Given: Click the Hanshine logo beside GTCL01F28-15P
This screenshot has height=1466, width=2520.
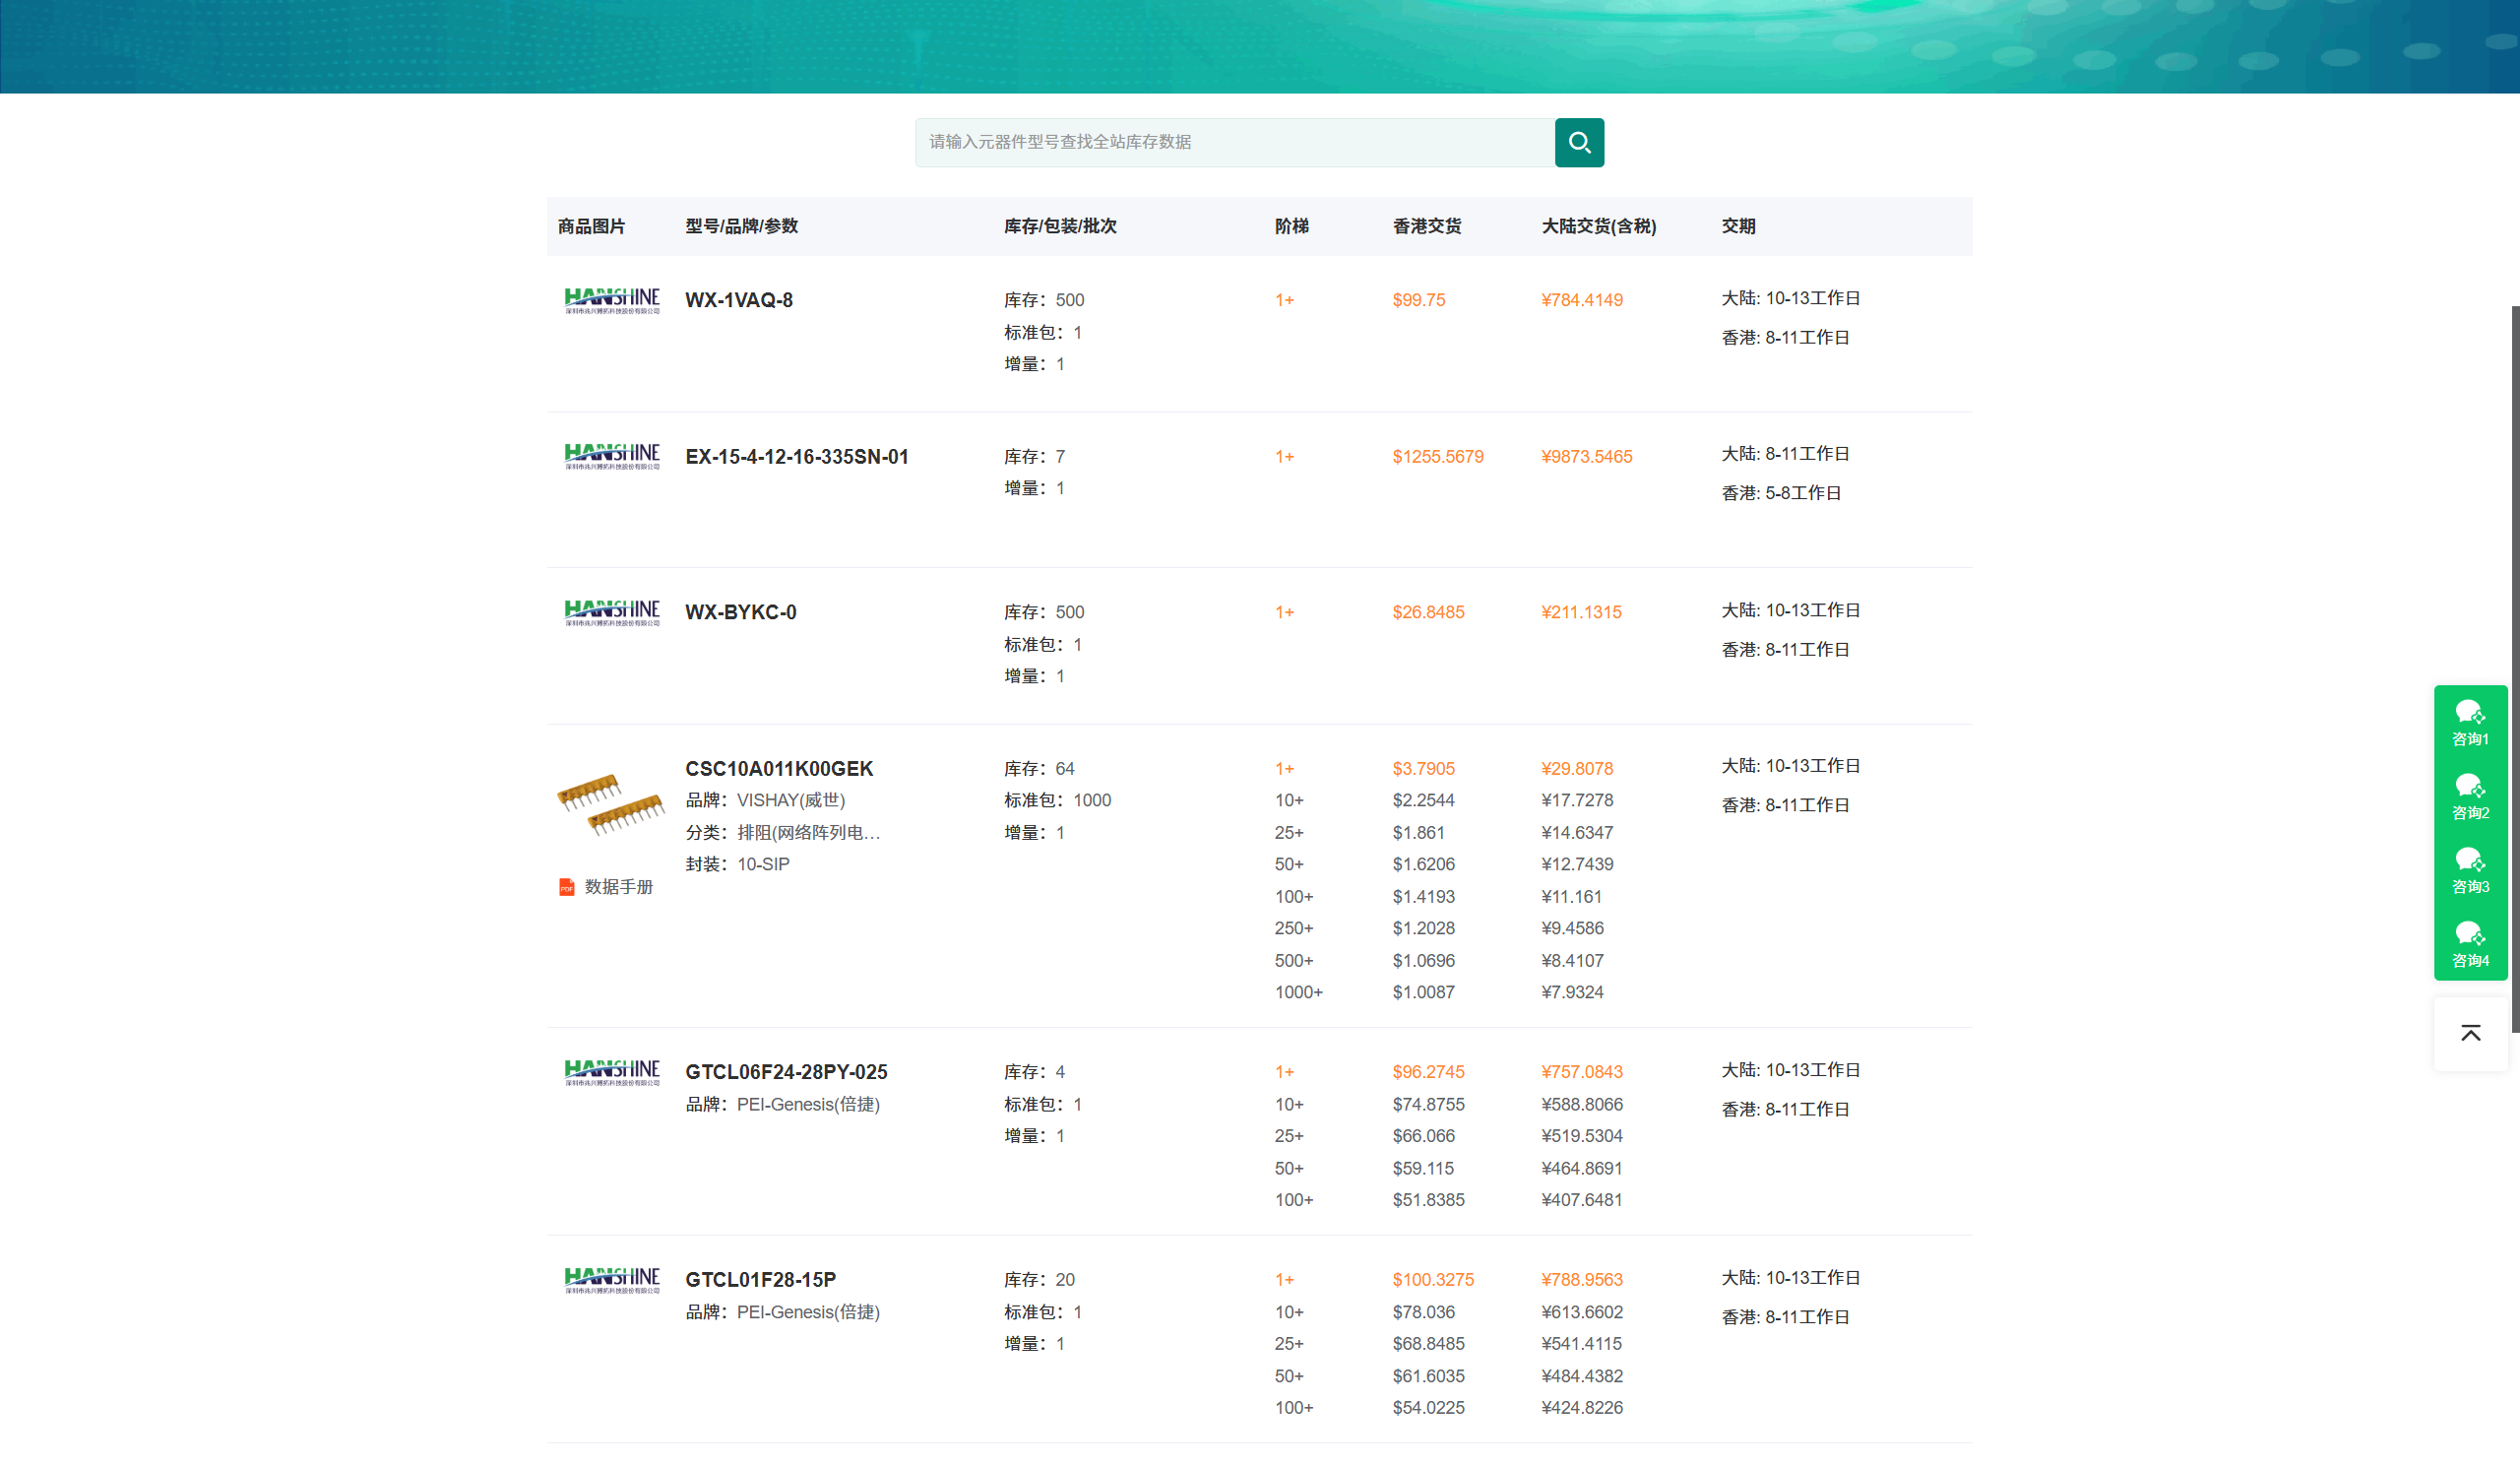Looking at the screenshot, I should click(612, 1280).
